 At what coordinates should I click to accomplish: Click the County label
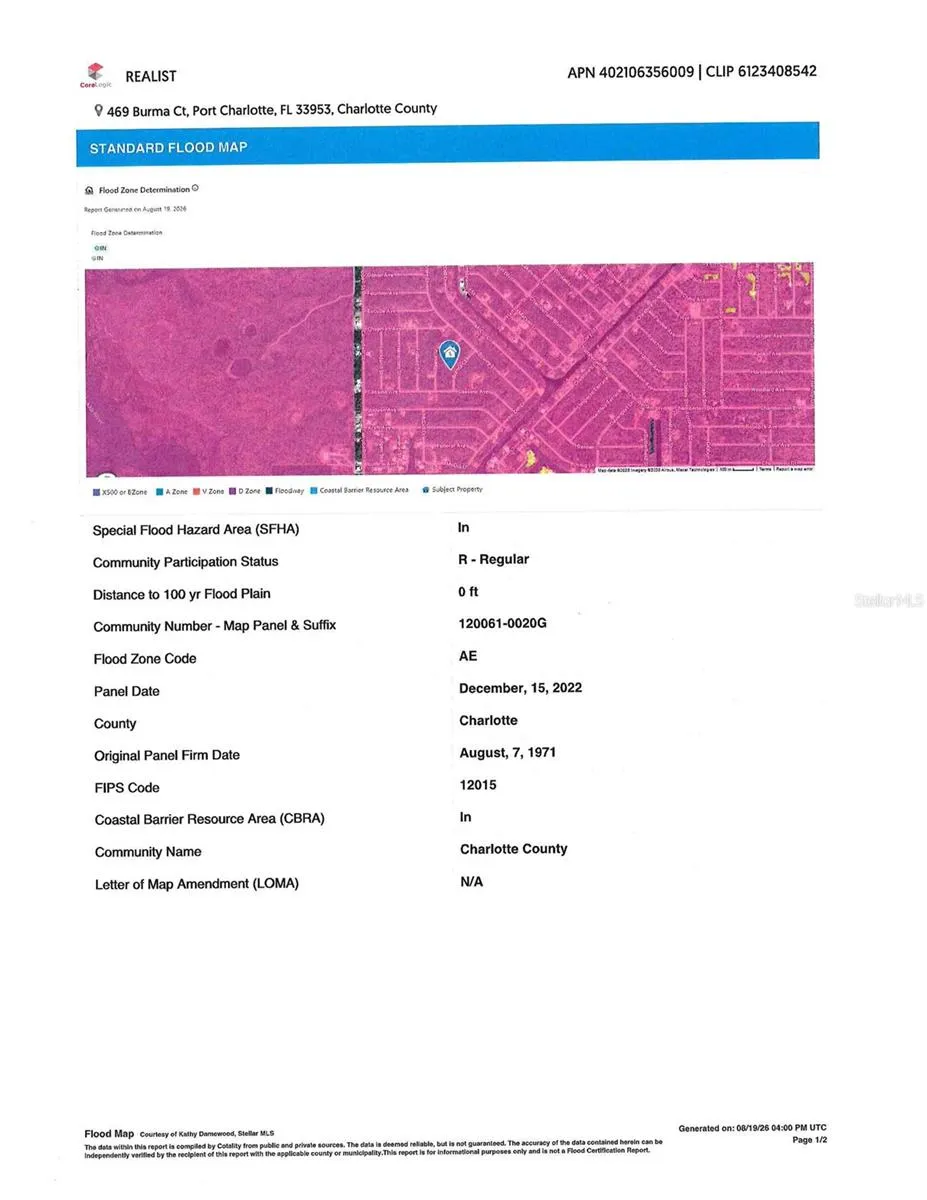tap(115, 724)
